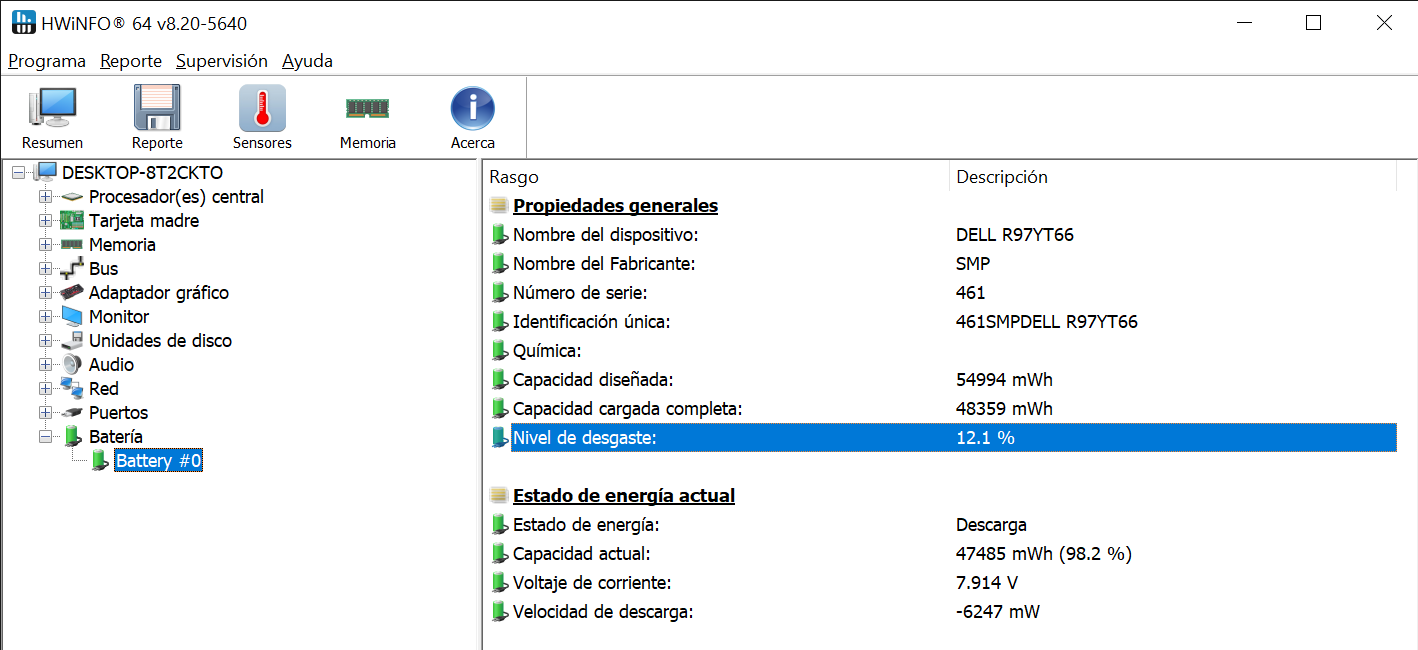Select the Capacidad diseñada row
Viewport: 1418px width, 650px height.
tap(593, 380)
